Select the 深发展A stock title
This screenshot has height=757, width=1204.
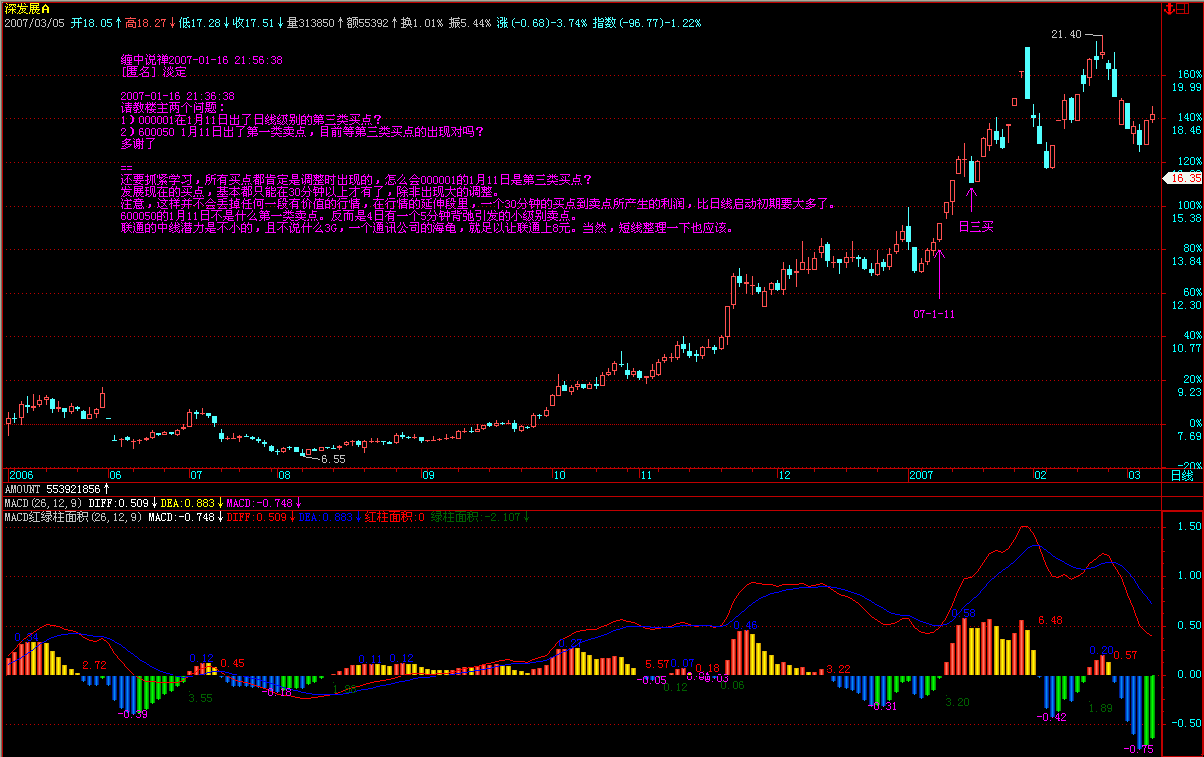click(x=26, y=8)
